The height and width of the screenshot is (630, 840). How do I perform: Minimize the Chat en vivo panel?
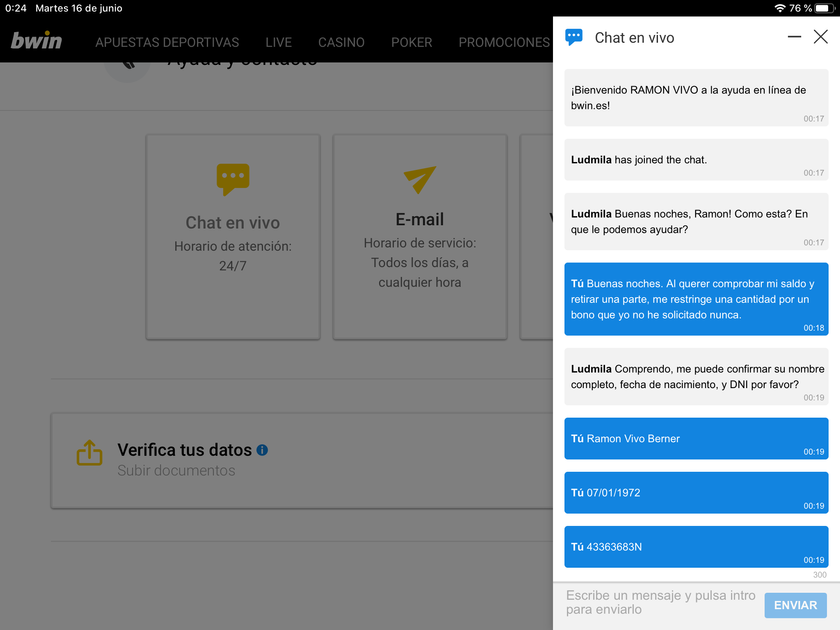tap(794, 37)
